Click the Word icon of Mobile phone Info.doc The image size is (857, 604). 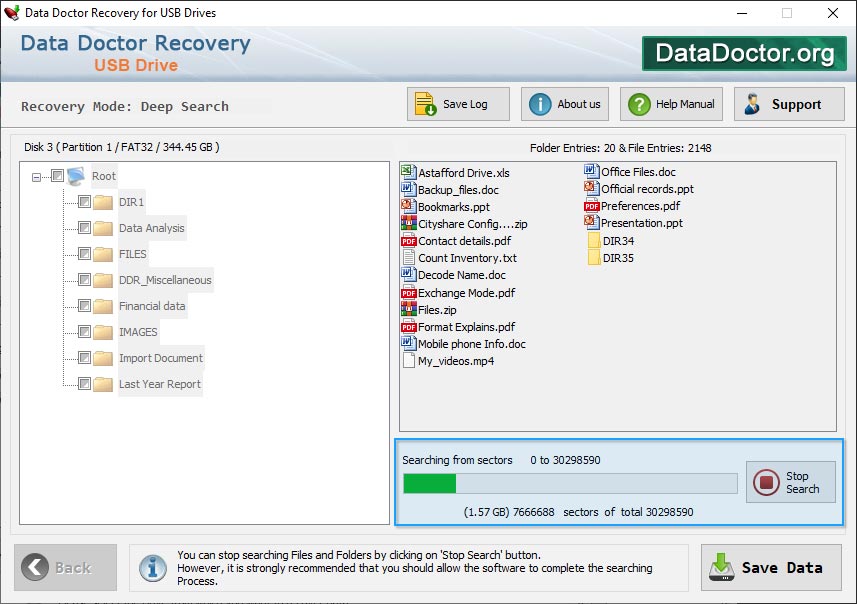pyautogui.click(x=408, y=343)
